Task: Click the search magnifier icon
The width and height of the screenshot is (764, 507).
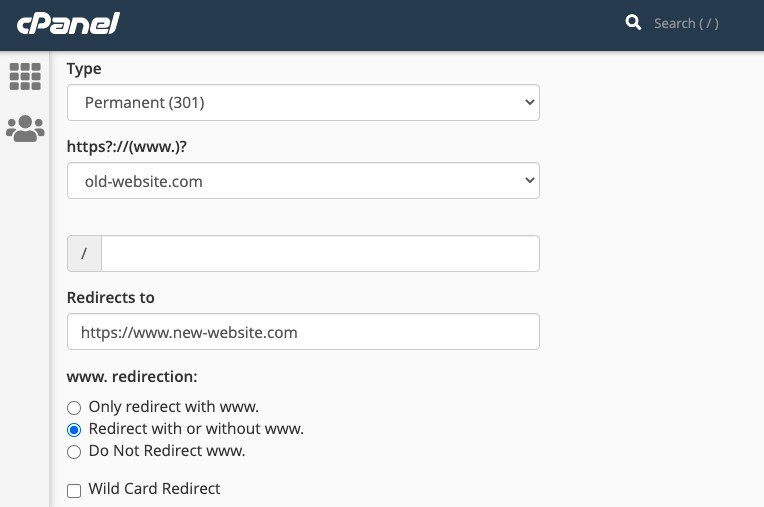Action: pos(633,22)
